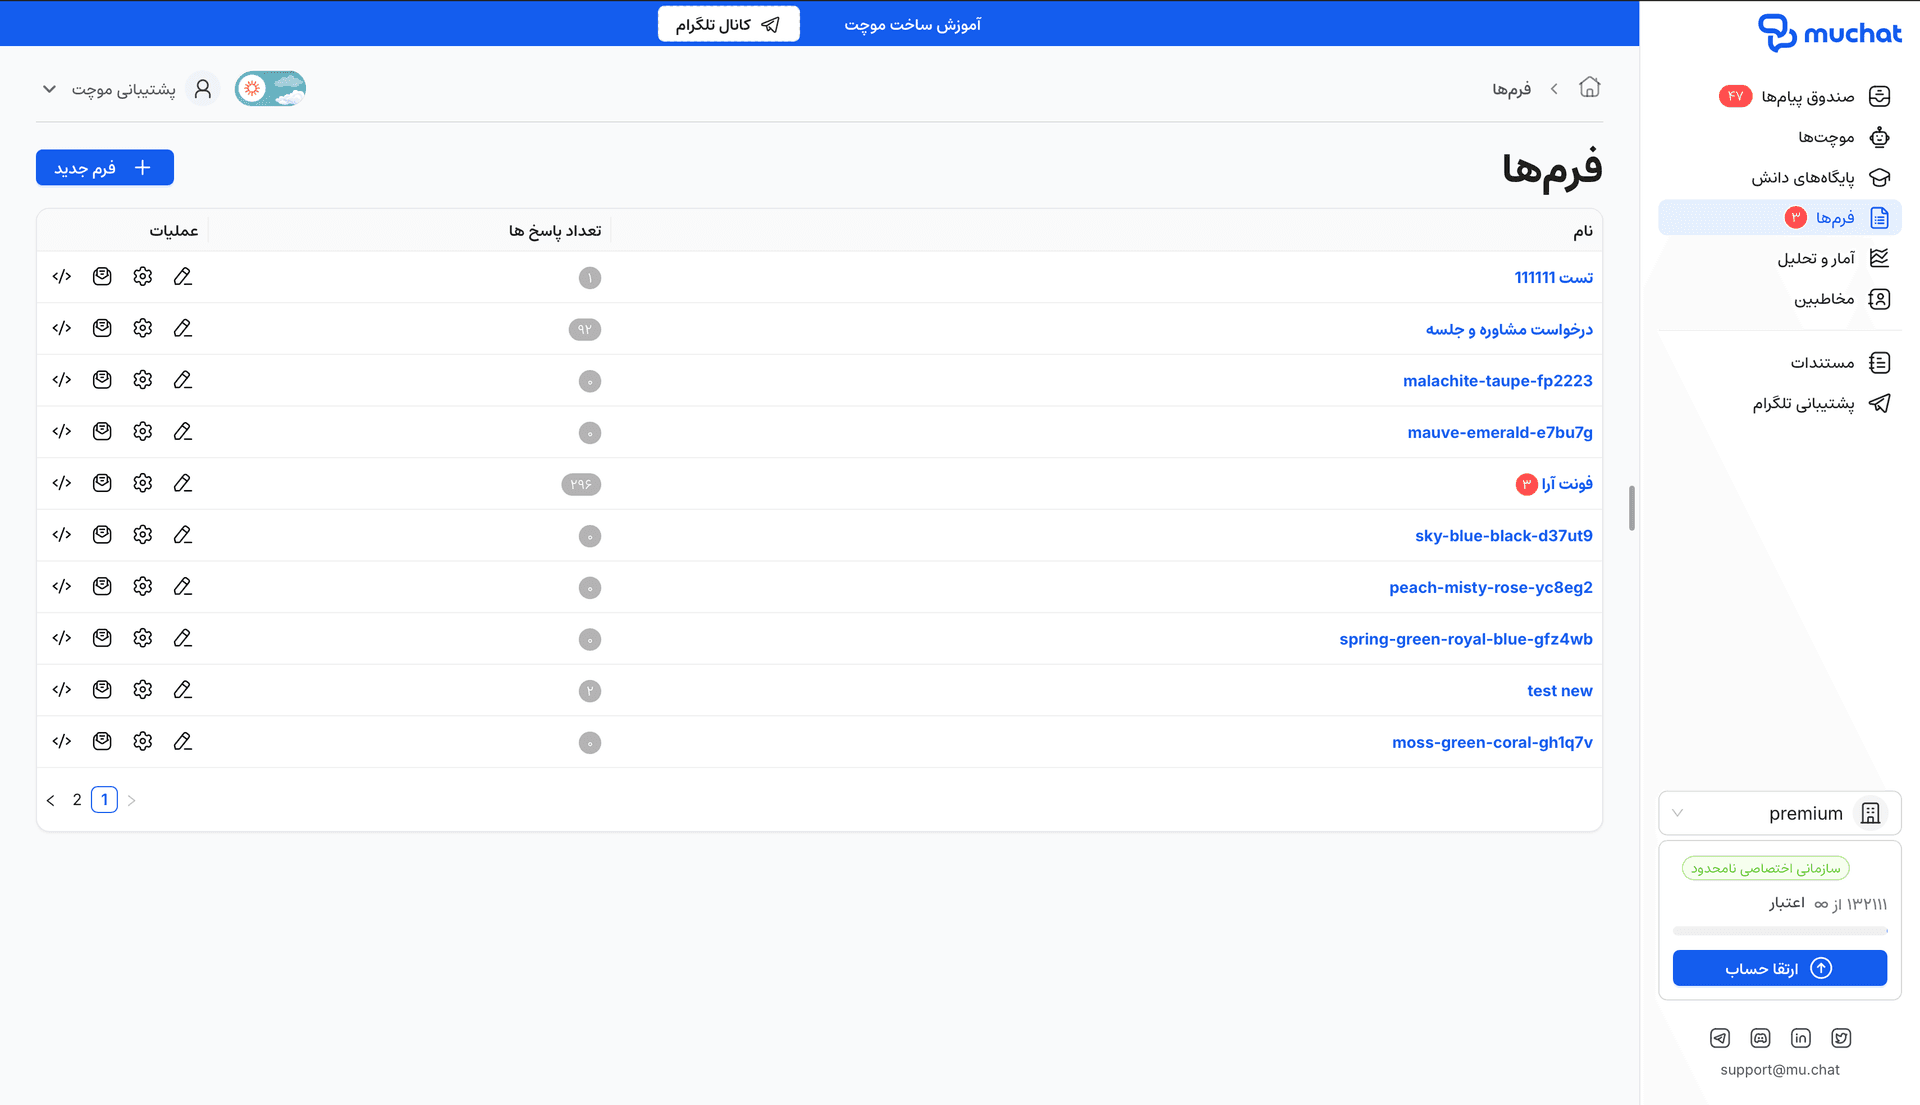Image resolution: width=1920 pixels, height=1105 pixels.
Task: Click the credit usage progress bar
Action: pos(1779,931)
